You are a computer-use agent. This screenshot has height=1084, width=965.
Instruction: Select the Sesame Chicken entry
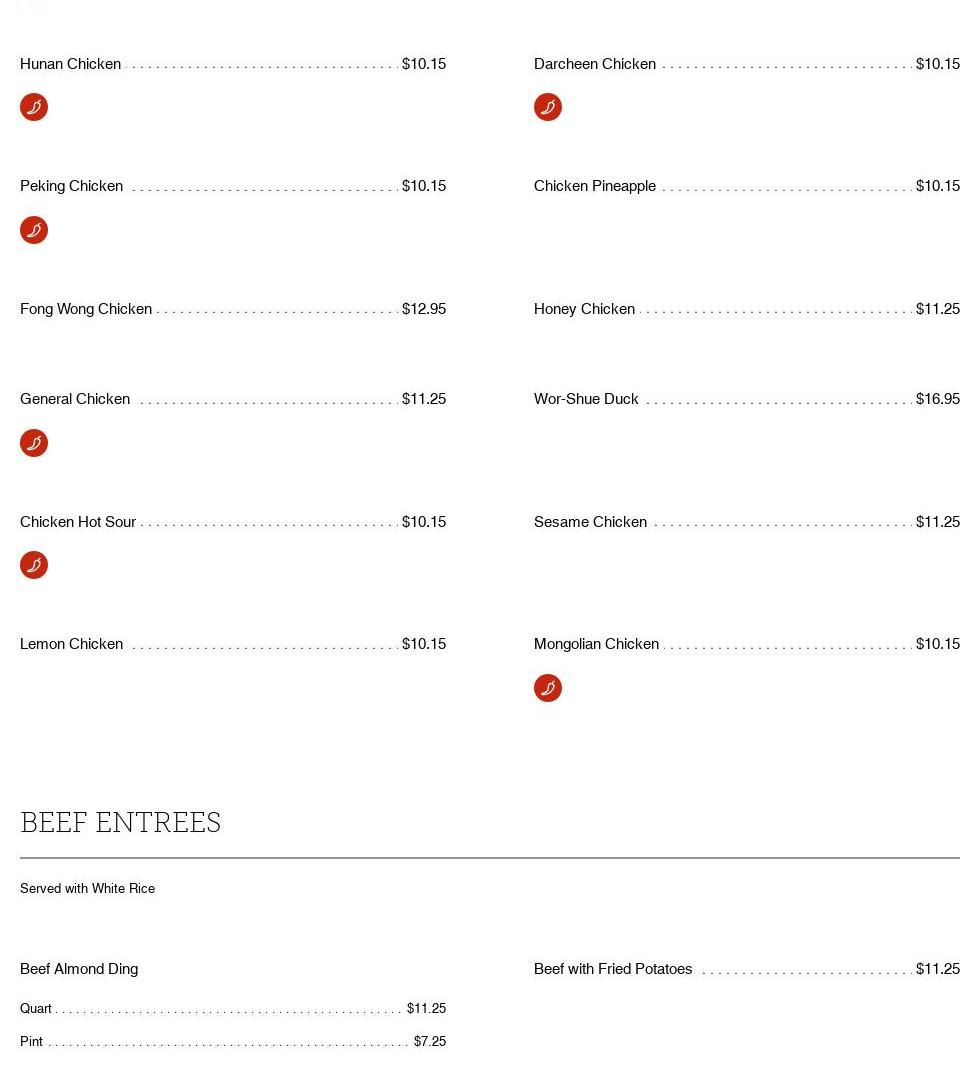[590, 522]
